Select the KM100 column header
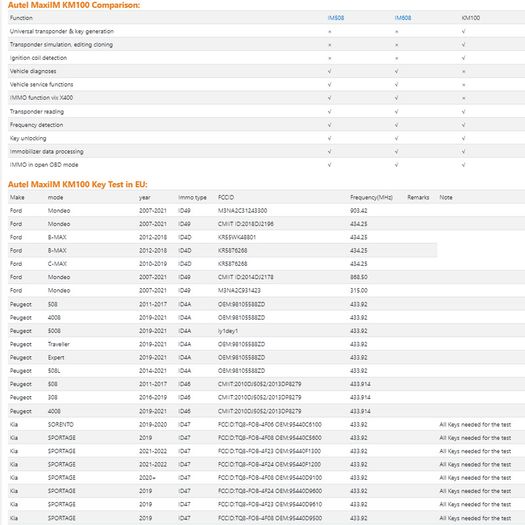This screenshot has height=525, width=525. [470, 18]
